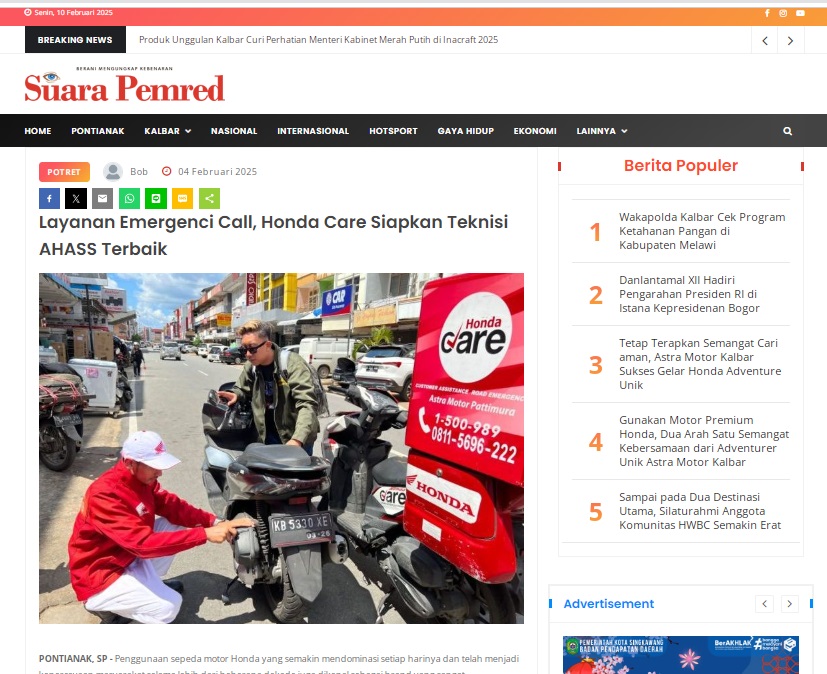
Task: Share article via SMS icon
Action: (x=182, y=199)
